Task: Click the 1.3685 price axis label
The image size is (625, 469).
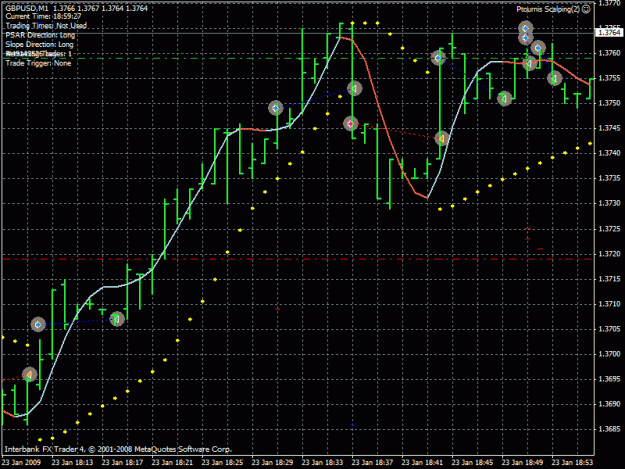Action: click(x=609, y=429)
